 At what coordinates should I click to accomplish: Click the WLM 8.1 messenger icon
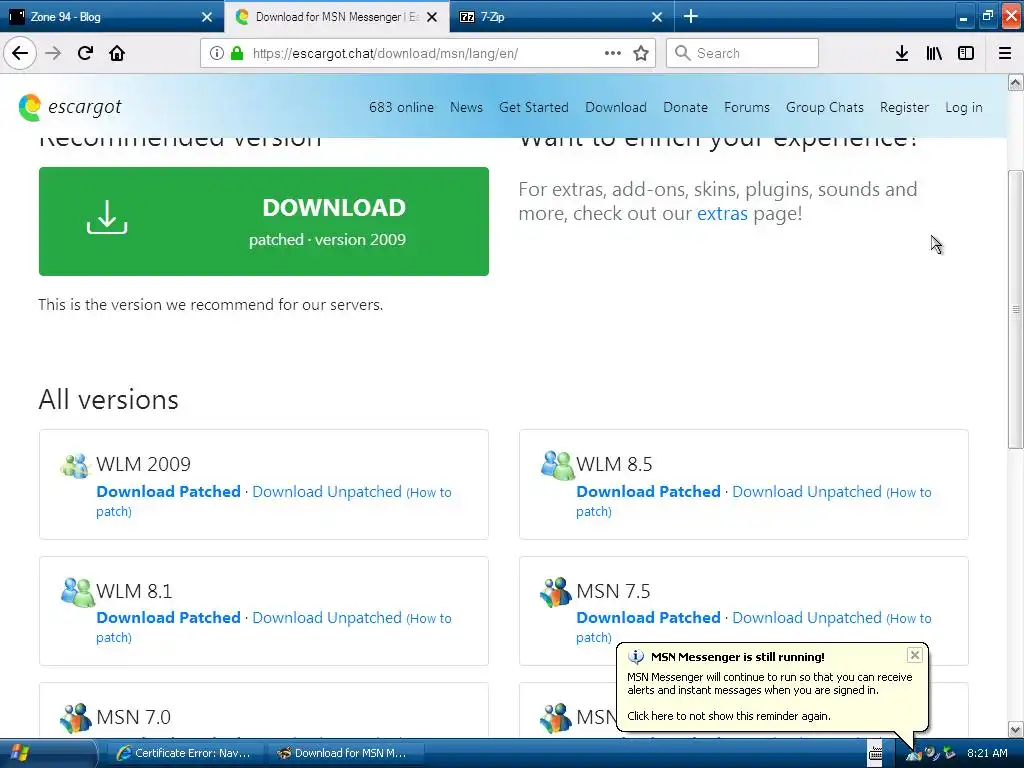[77, 592]
